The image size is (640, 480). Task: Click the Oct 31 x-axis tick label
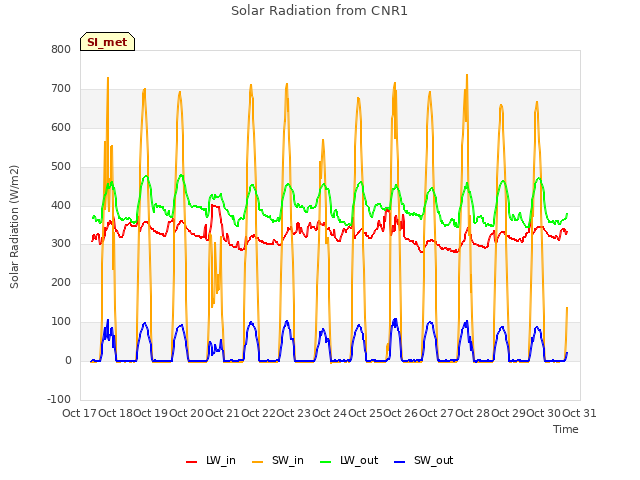coord(579,413)
